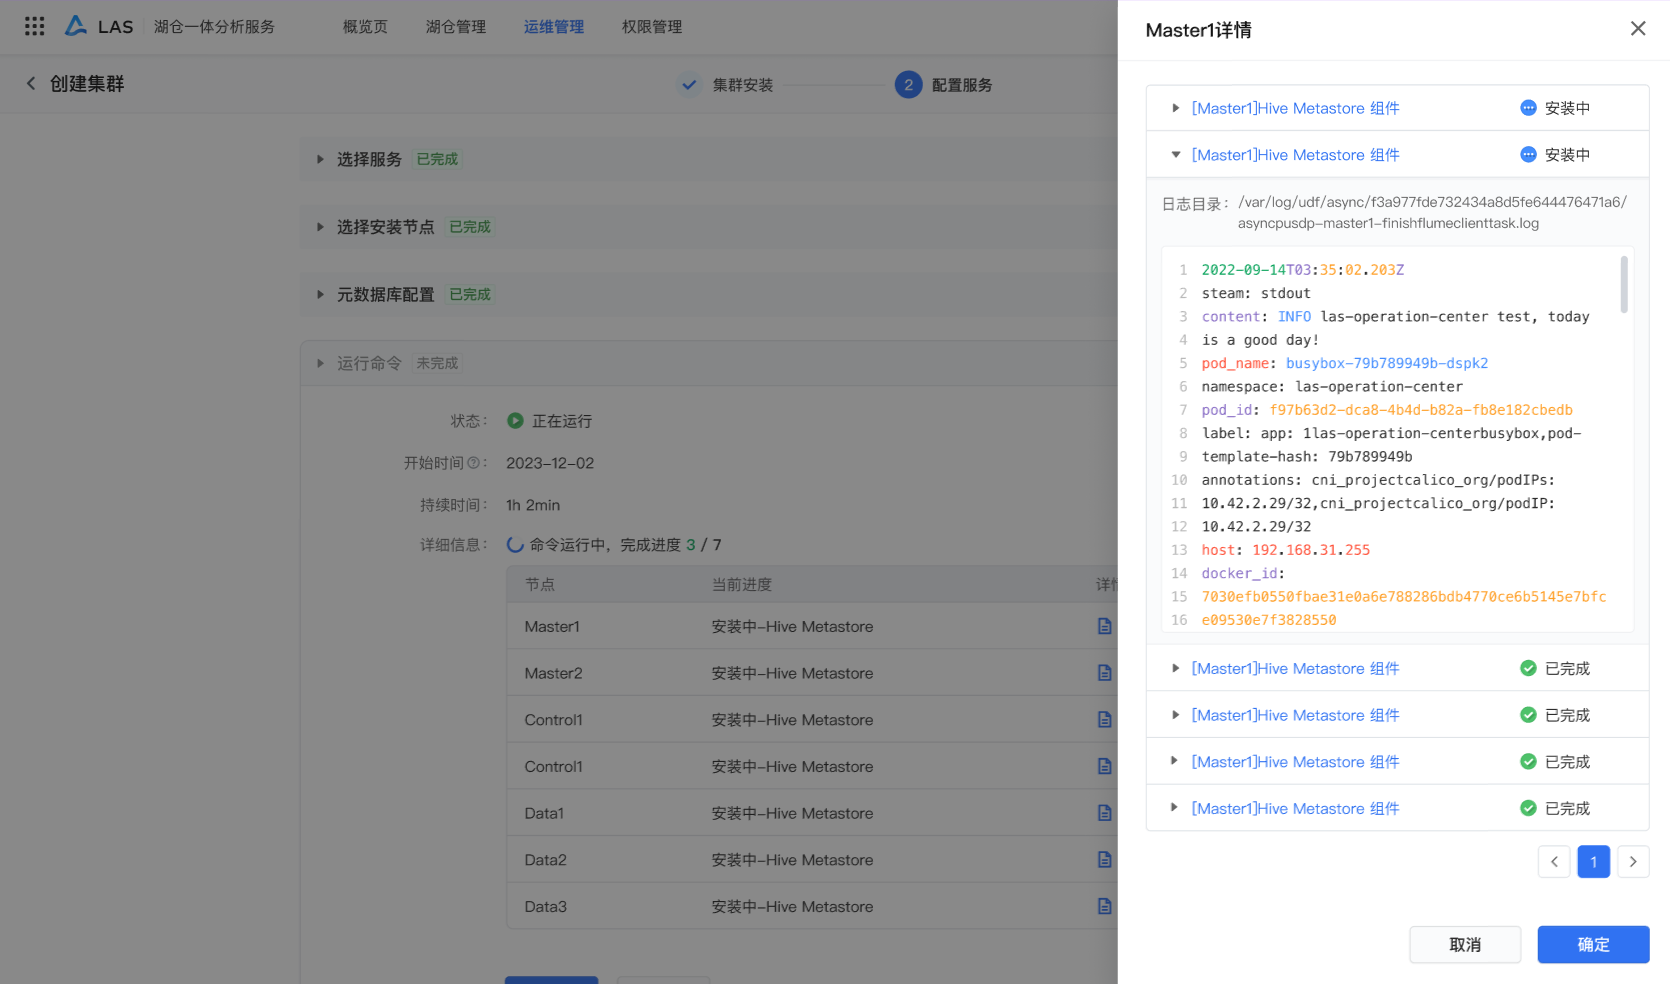1670x984 pixels.
Task: Click the 取消 button
Action: pos(1464,944)
